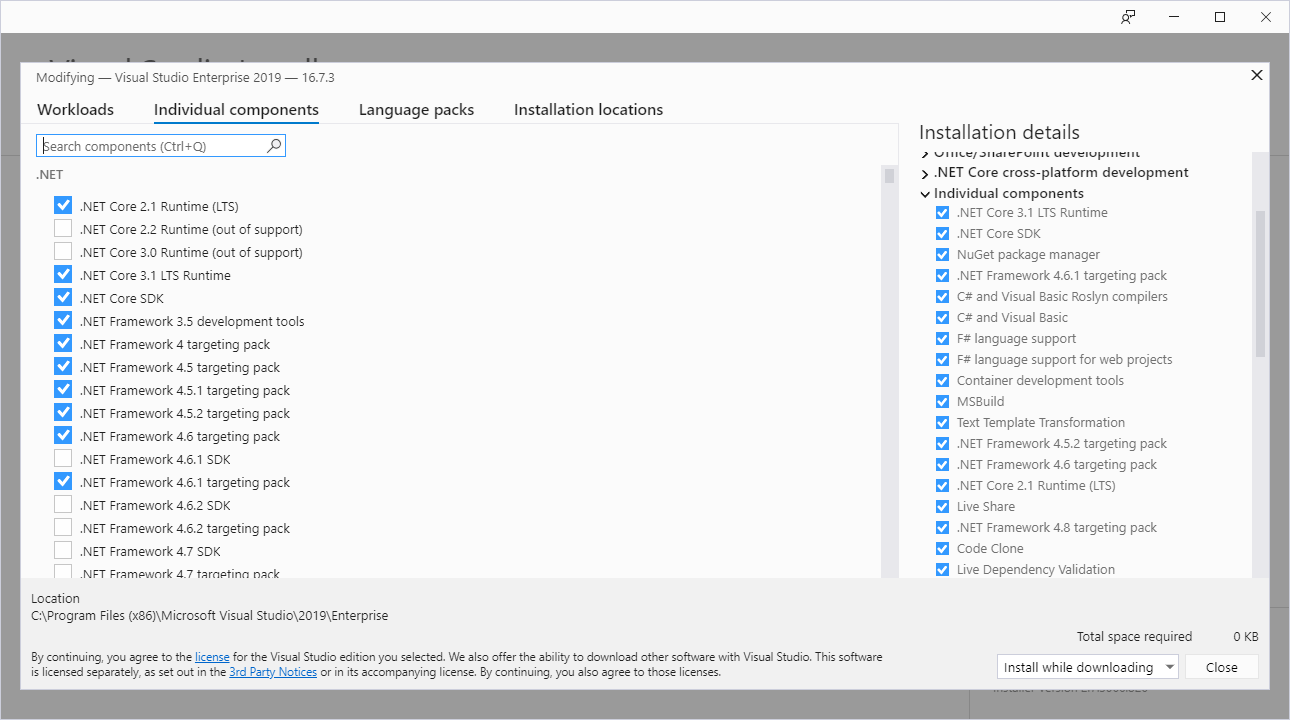Screen dimensions: 1290x720
Task: Click the .NET category heading
Action: (x=49, y=175)
